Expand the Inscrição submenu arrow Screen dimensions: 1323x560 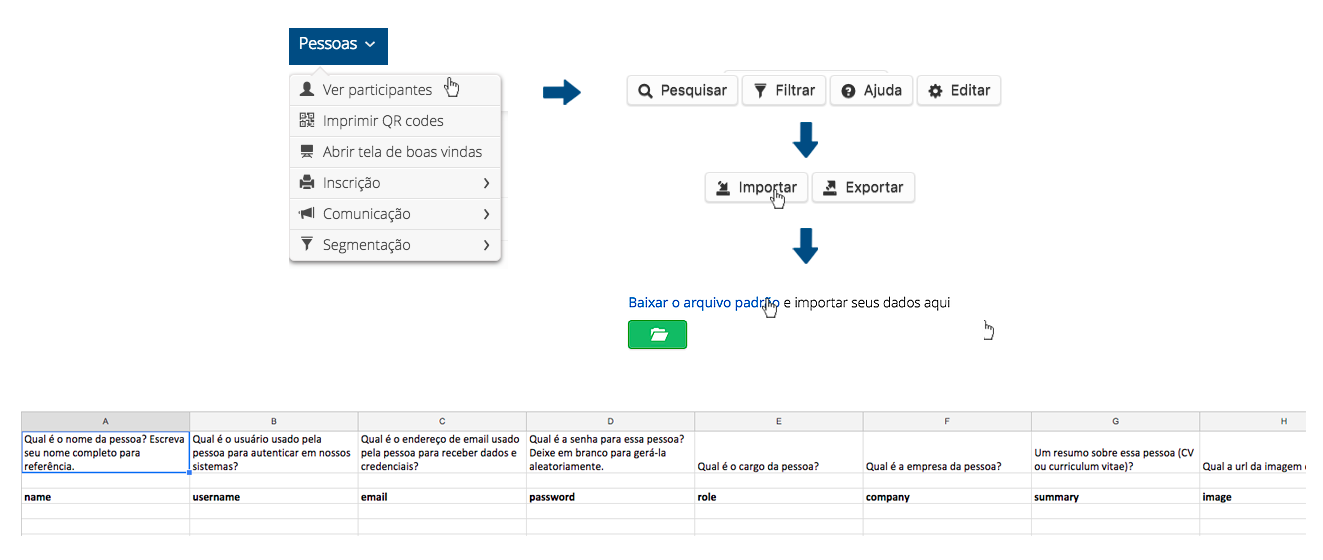[x=486, y=183]
